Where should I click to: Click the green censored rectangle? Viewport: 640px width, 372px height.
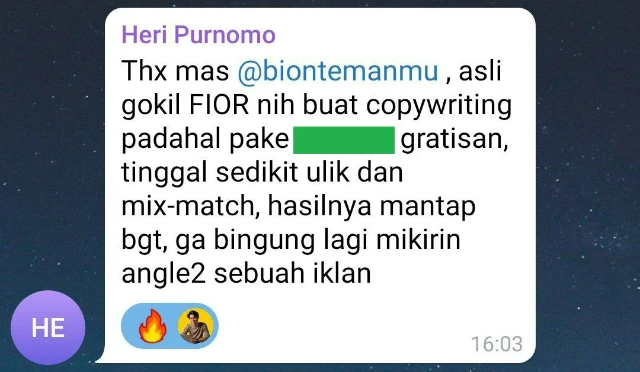point(344,140)
